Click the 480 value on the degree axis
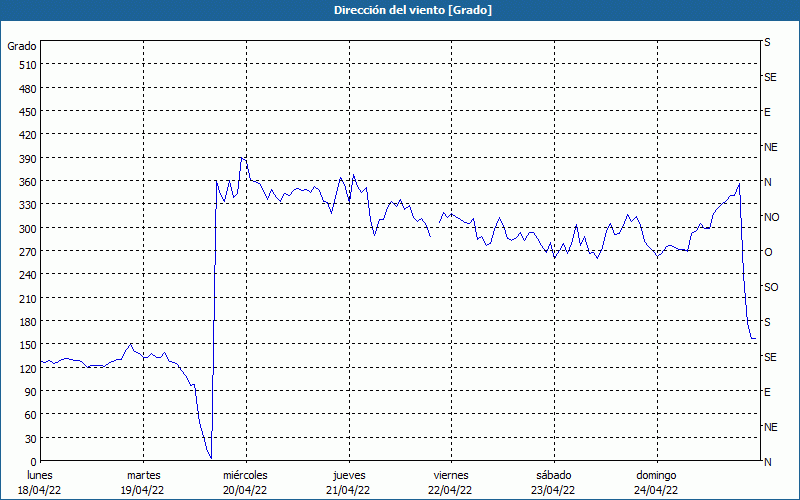Image resolution: width=800 pixels, height=500 pixels. 28,89
